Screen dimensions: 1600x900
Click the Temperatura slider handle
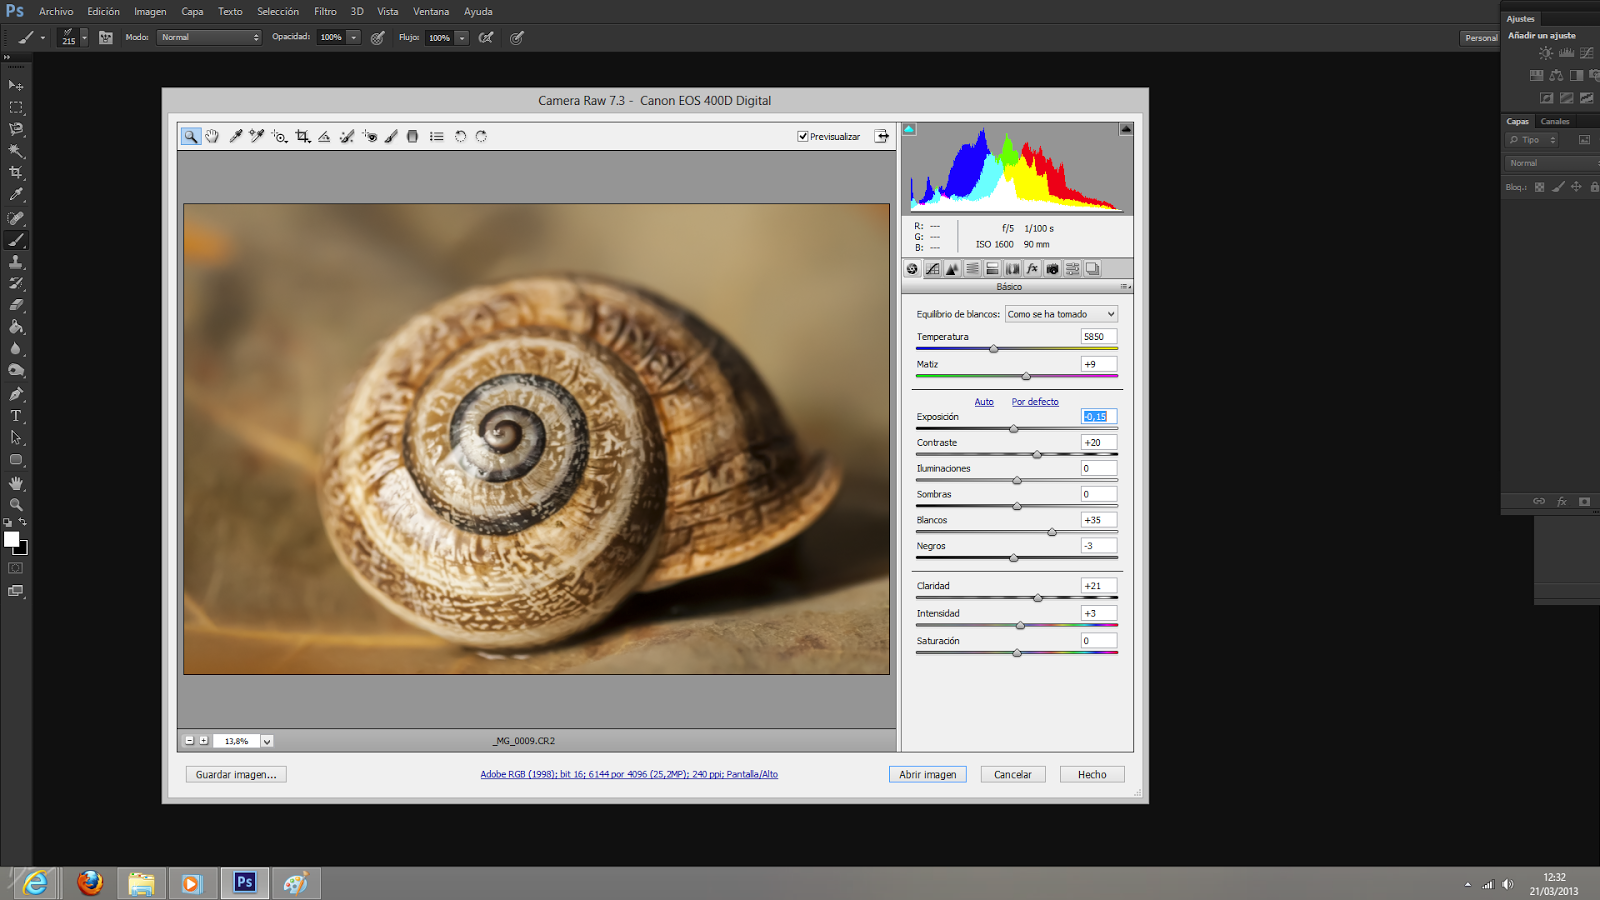(x=994, y=349)
